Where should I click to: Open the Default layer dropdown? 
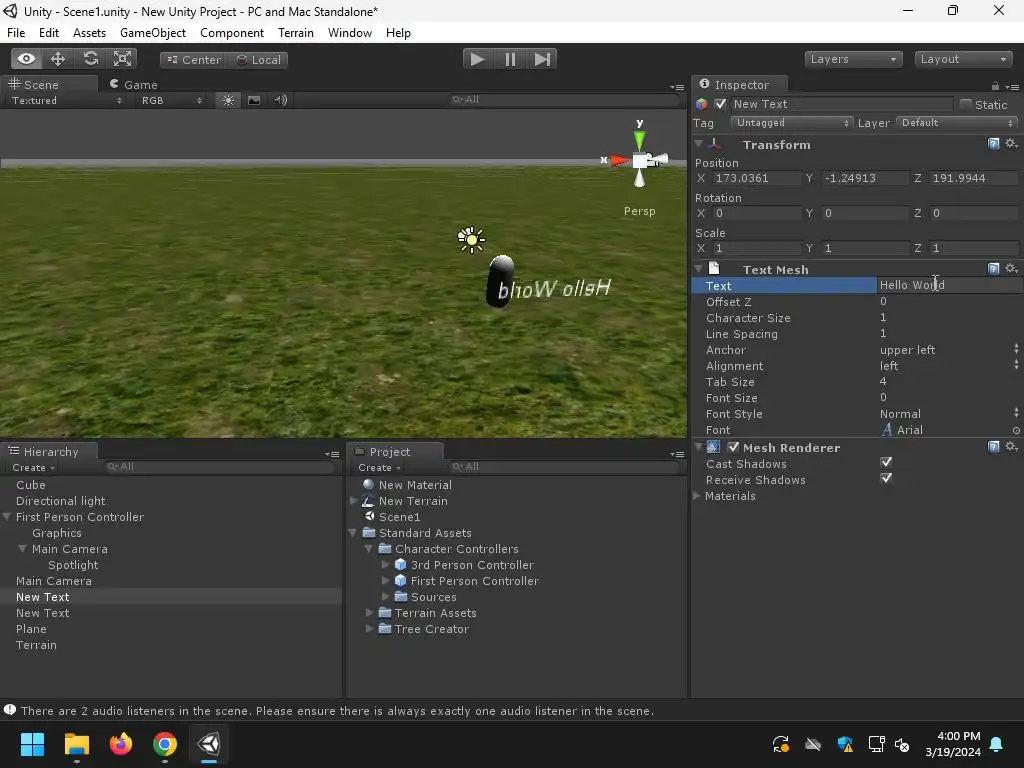[x=957, y=123]
